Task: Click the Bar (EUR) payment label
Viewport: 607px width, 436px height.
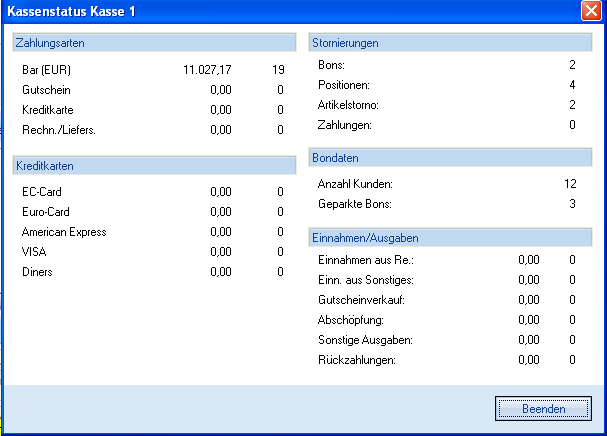Action: (47, 70)
